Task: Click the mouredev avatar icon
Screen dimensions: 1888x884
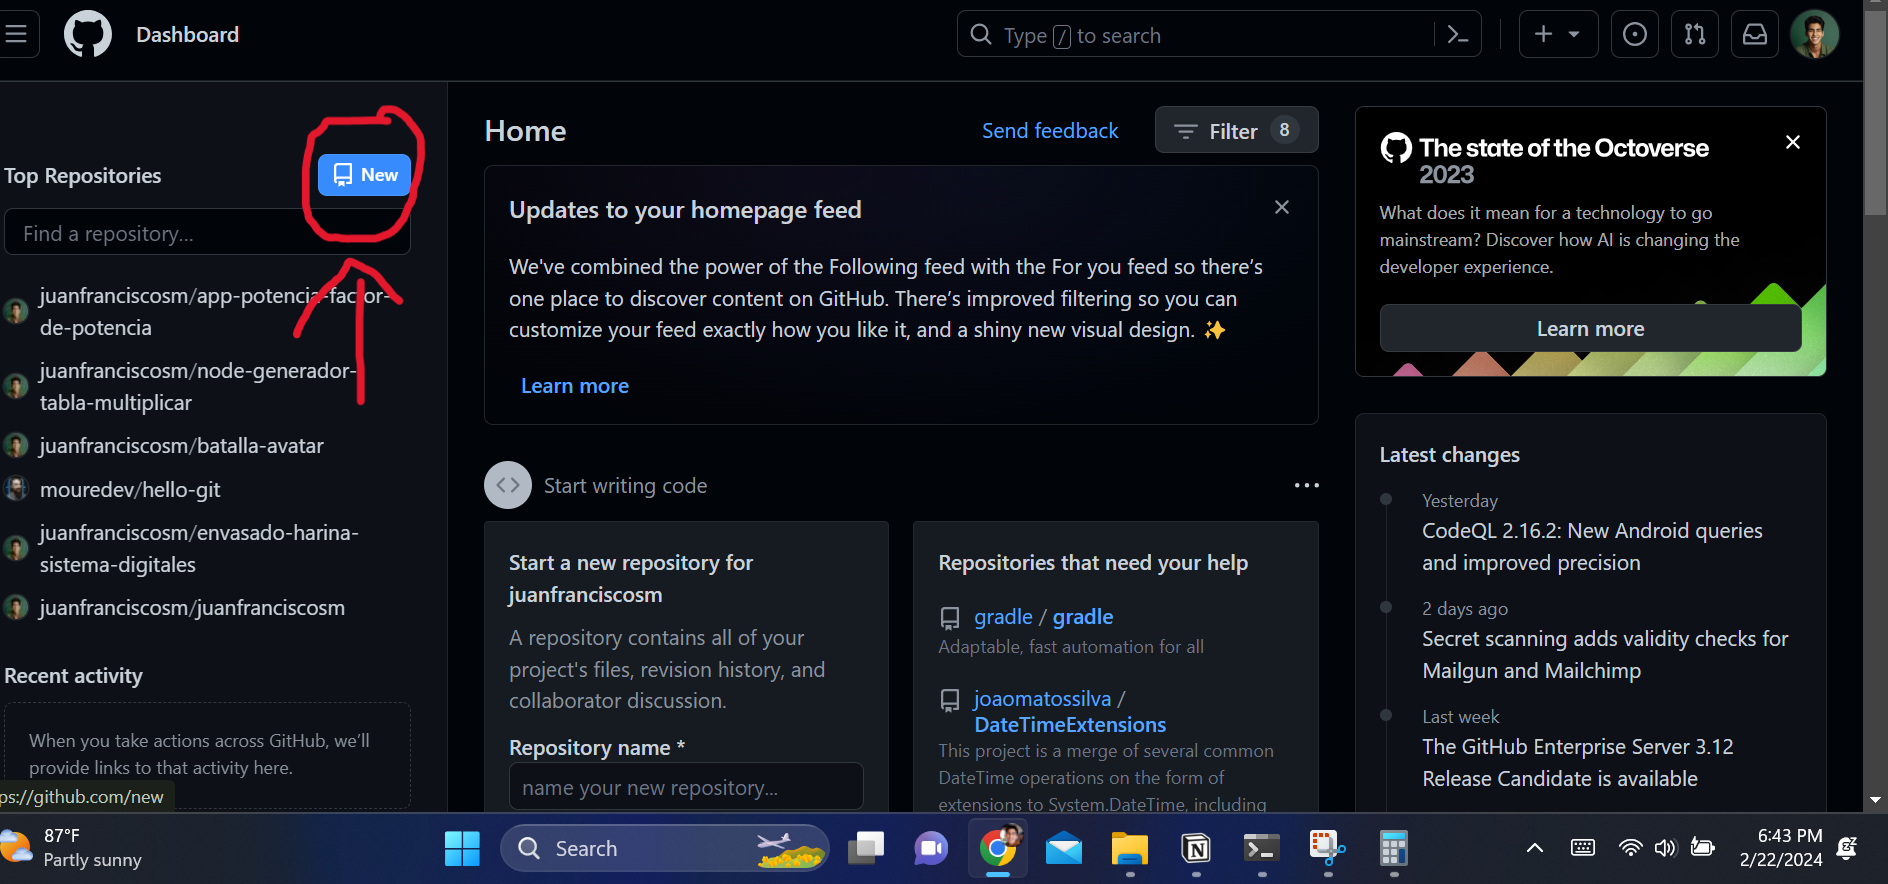Action: (x=16, y=489)
